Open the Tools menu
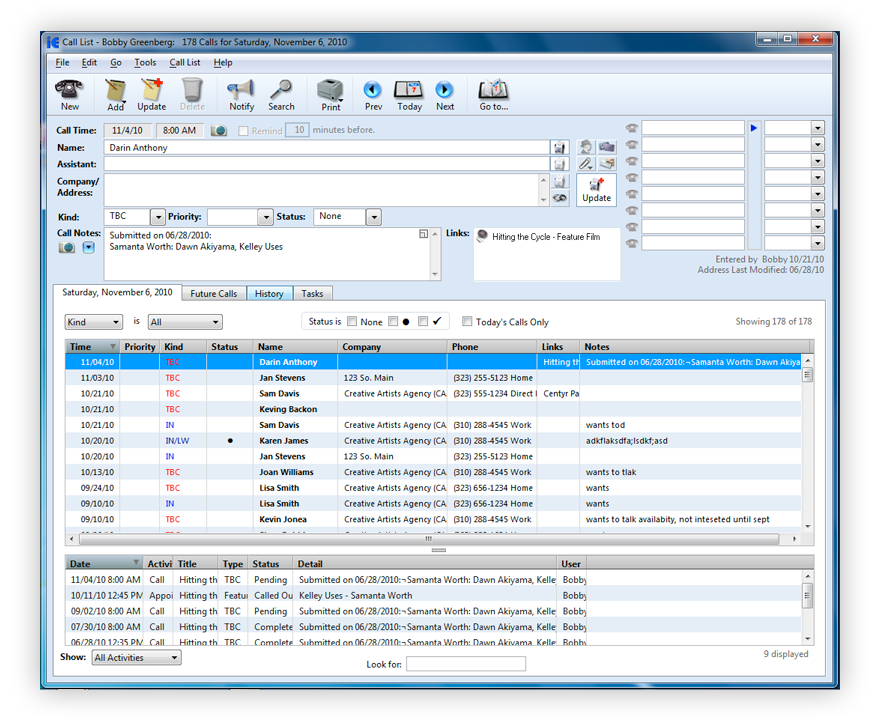Screen dimensions: 880x722 pyautogui.click(x=145, y=62)
